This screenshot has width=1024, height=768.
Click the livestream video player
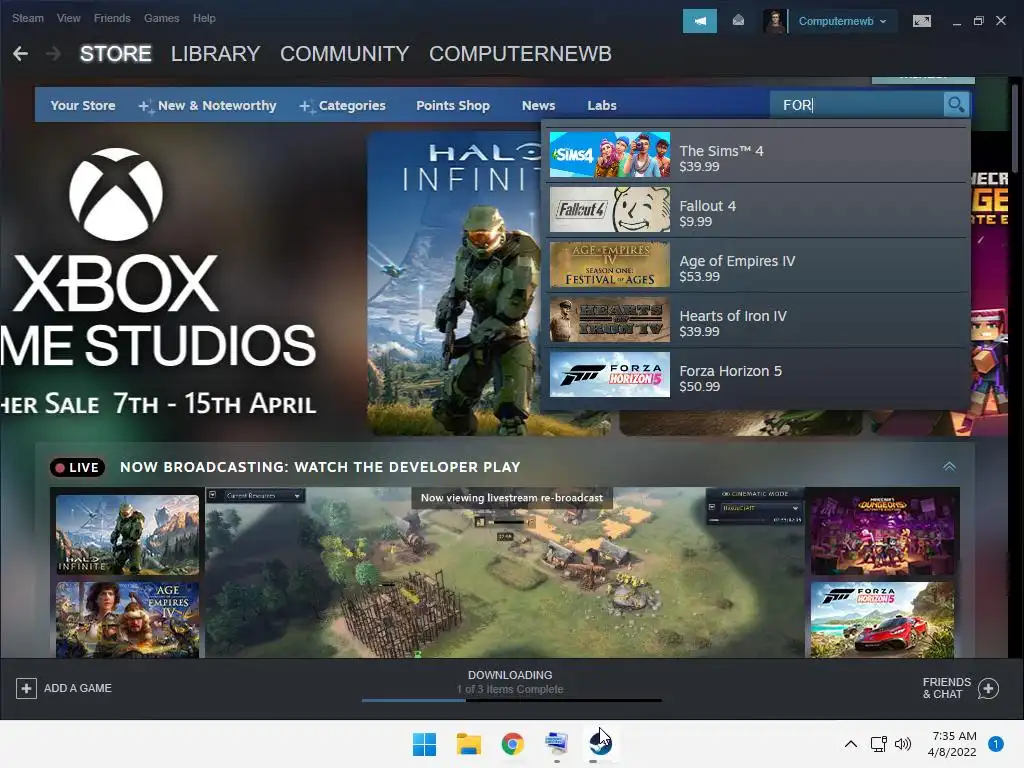(x=505, y=573)
